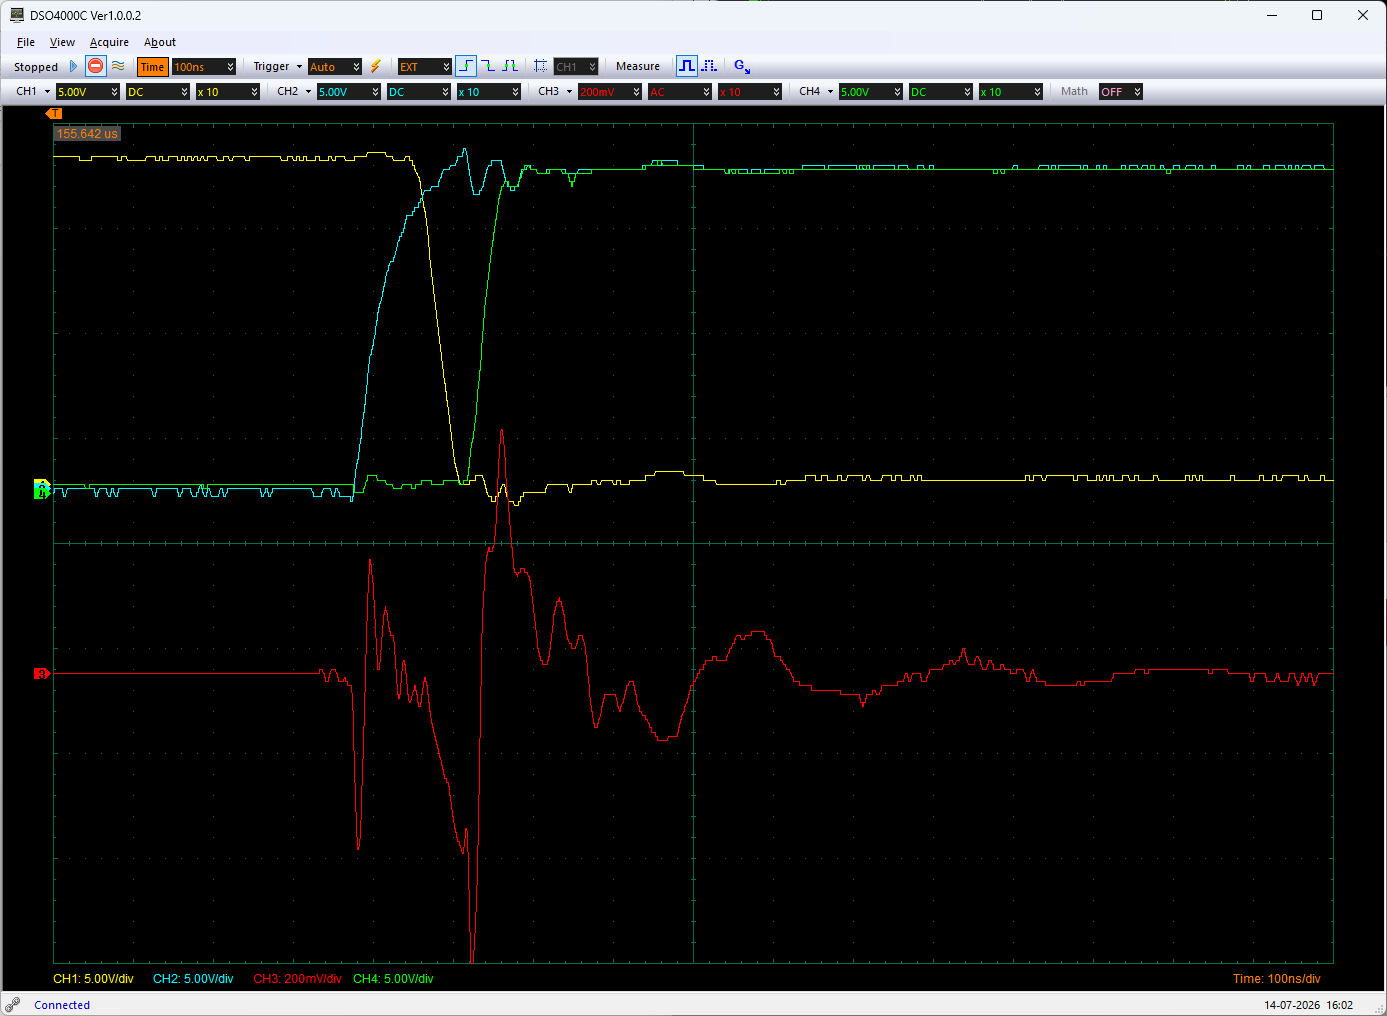Viewport: 1387px width, 1016px height.
Task: Open the Acquire menu
Action: (x=109, y=42)
